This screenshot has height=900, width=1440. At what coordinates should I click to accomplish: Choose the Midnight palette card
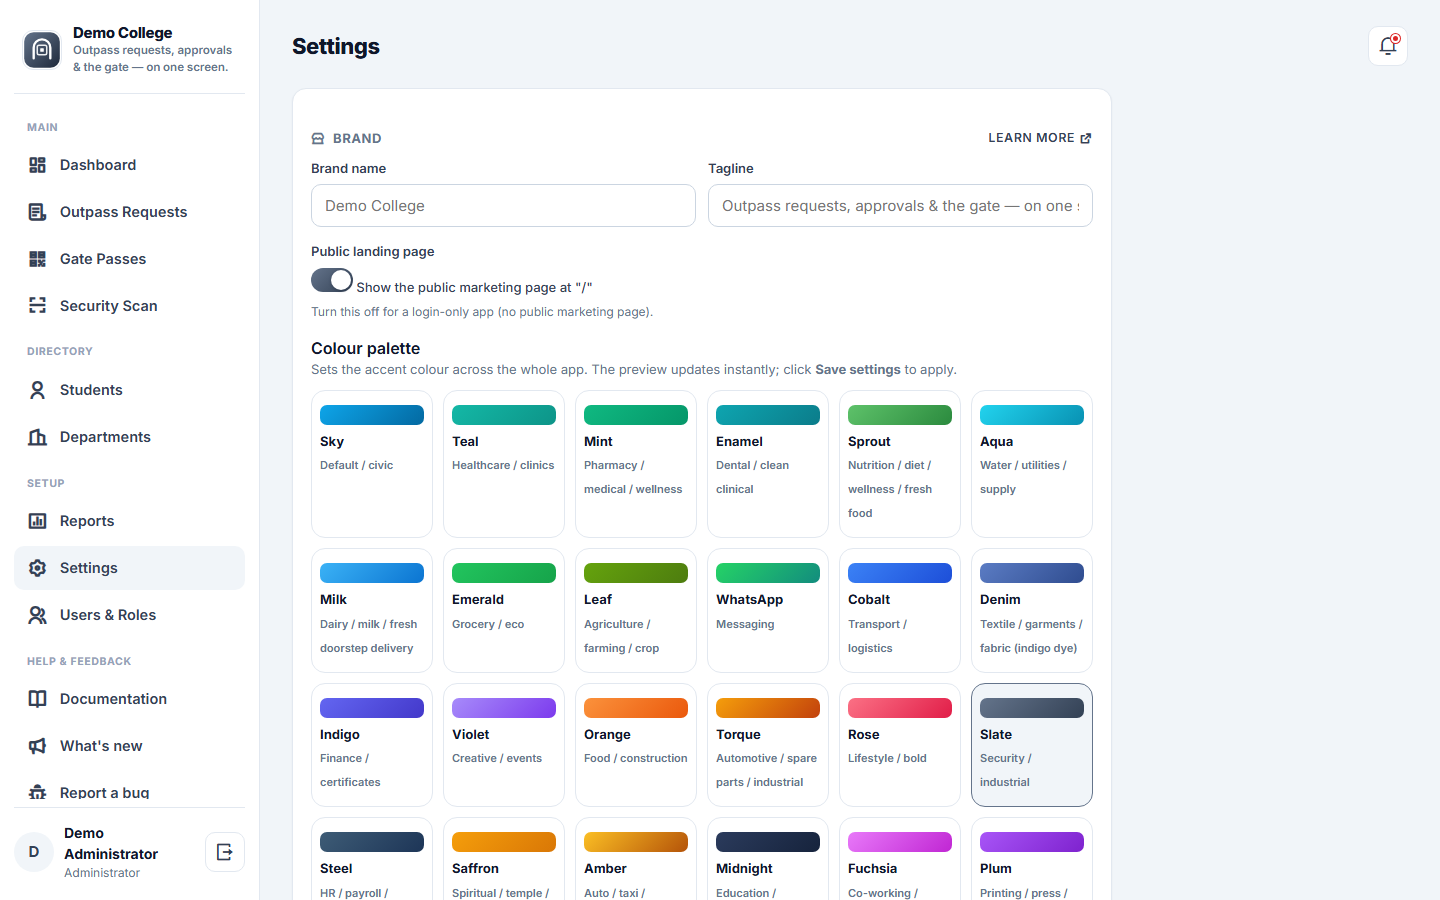pos(768,860)
